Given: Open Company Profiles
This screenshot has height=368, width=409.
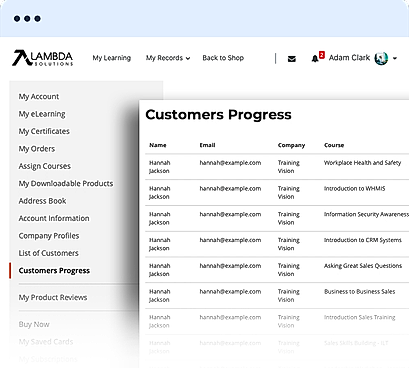Looking at the screenshot, I should 49,236.
